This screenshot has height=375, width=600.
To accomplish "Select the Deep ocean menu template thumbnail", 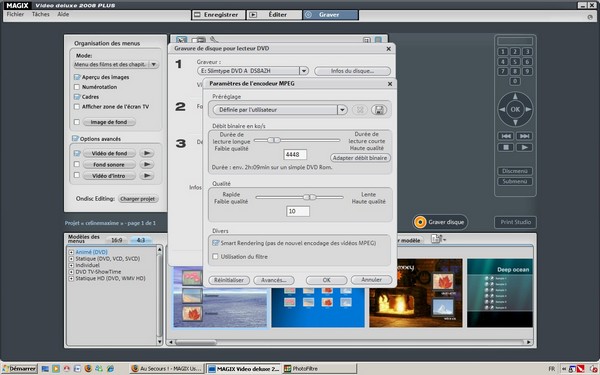I will pyautogui.click(x=500, y=293).
